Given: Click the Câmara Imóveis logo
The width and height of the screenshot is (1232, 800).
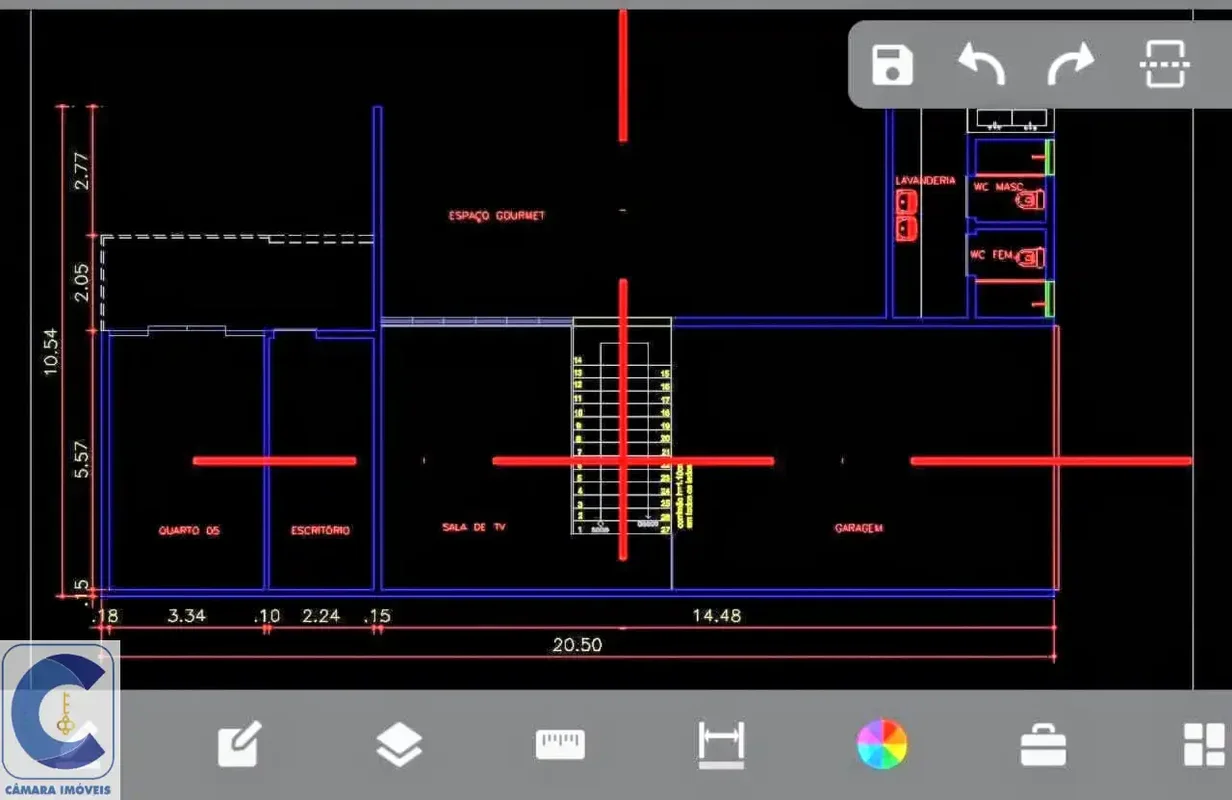Looking at the screenshot, I should click(x=60, y=720).
